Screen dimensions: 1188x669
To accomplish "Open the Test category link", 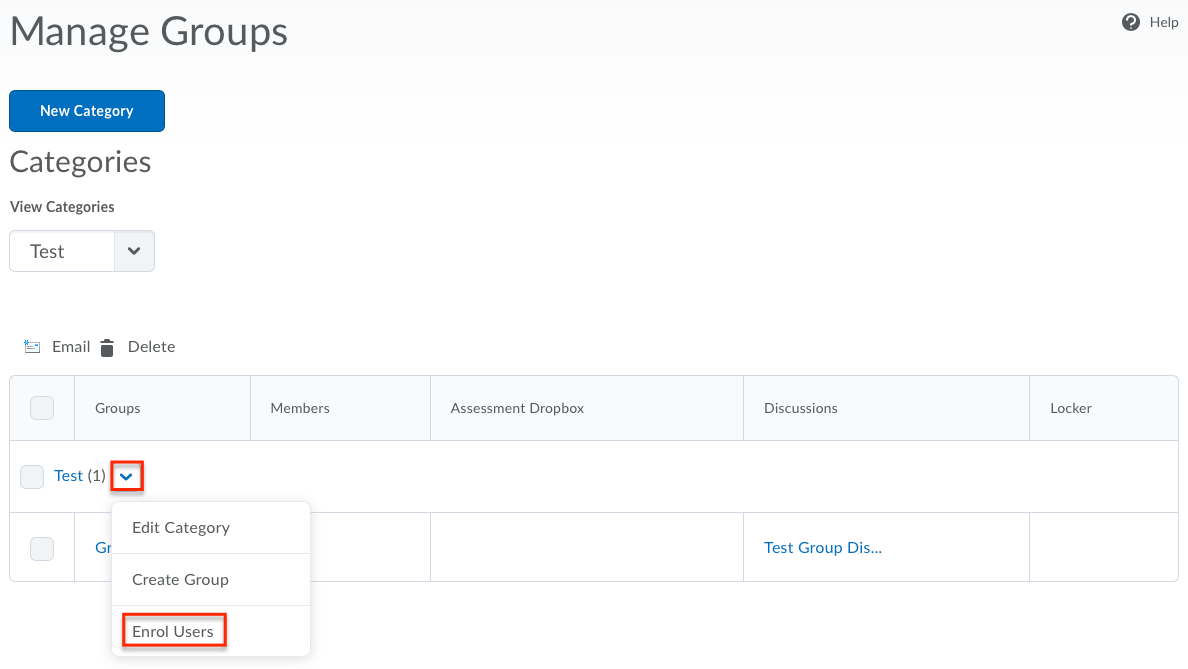I will [68, 476].
